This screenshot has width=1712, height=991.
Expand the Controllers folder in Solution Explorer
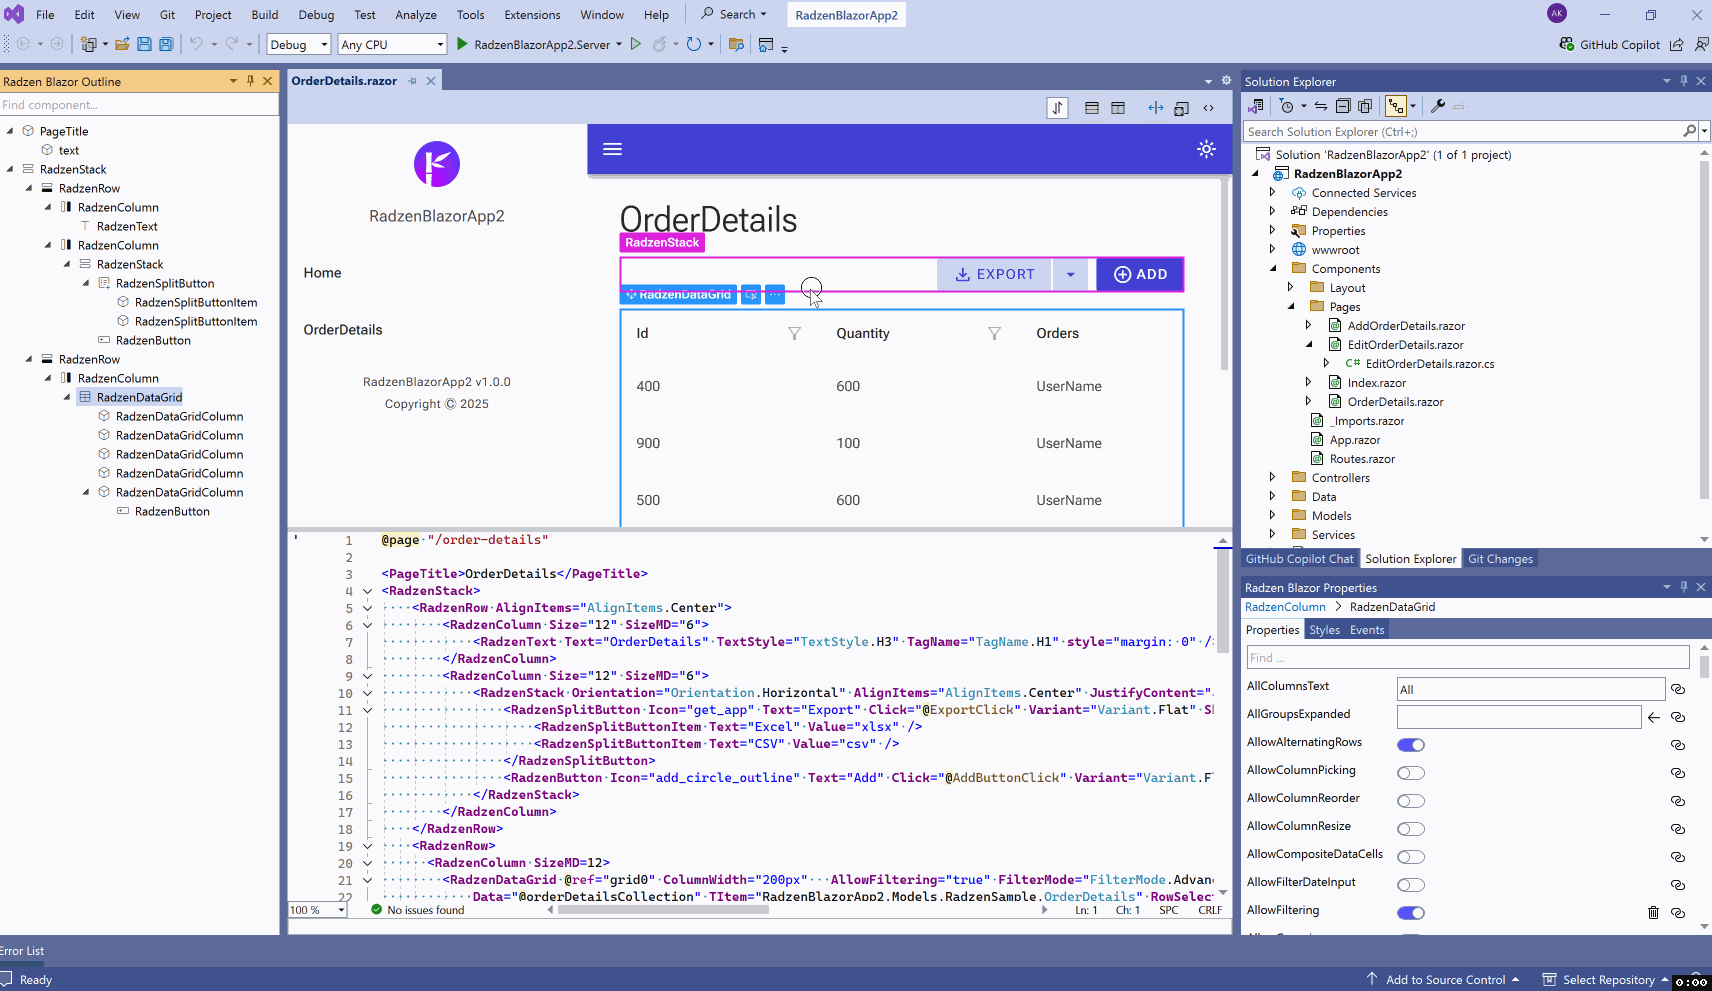pos(1272,478)
